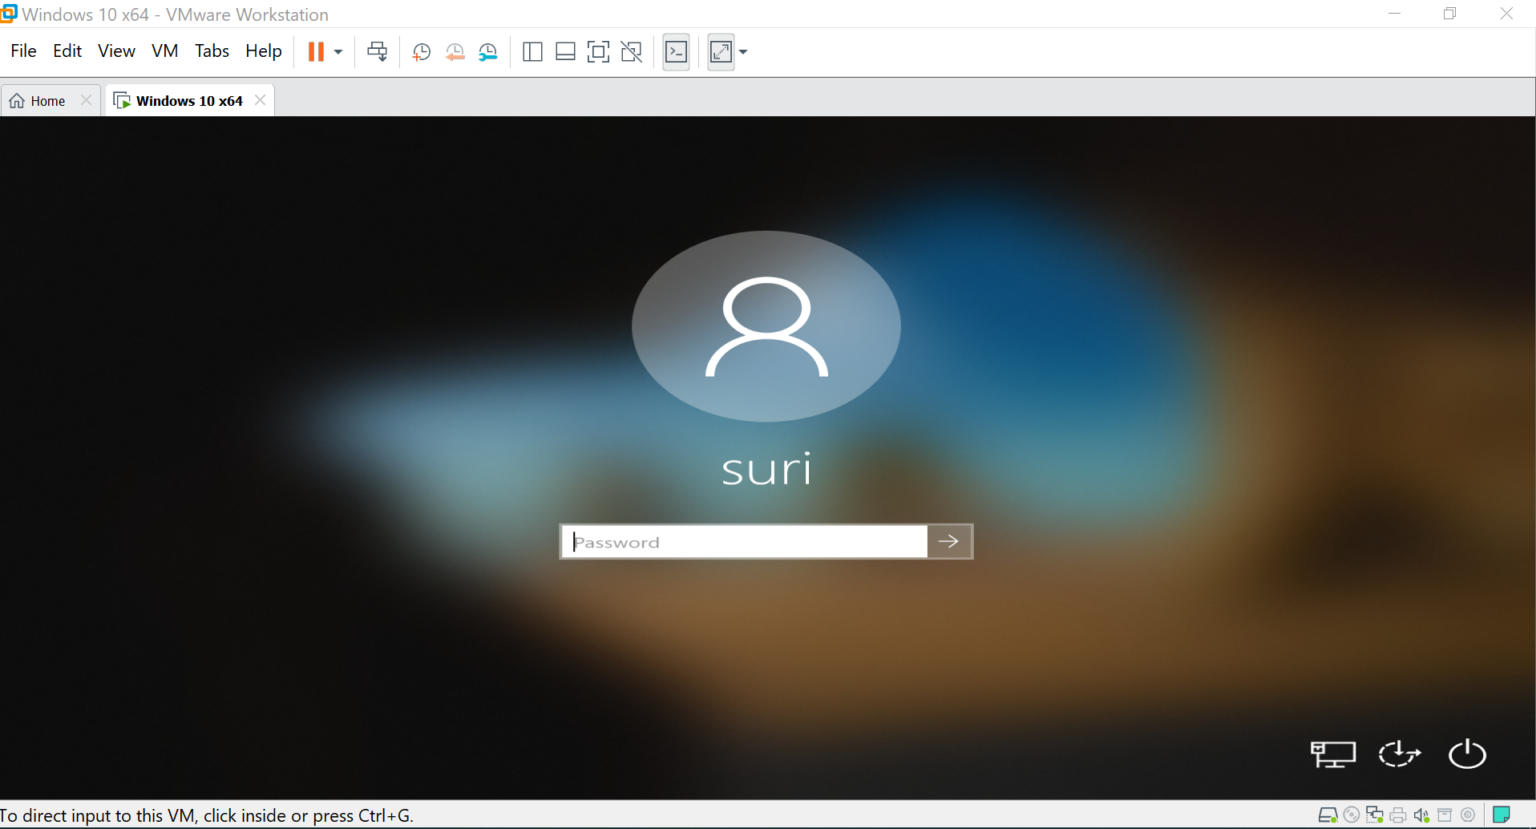
Task: Open the snapshot manager
Action: click(488, 52)
